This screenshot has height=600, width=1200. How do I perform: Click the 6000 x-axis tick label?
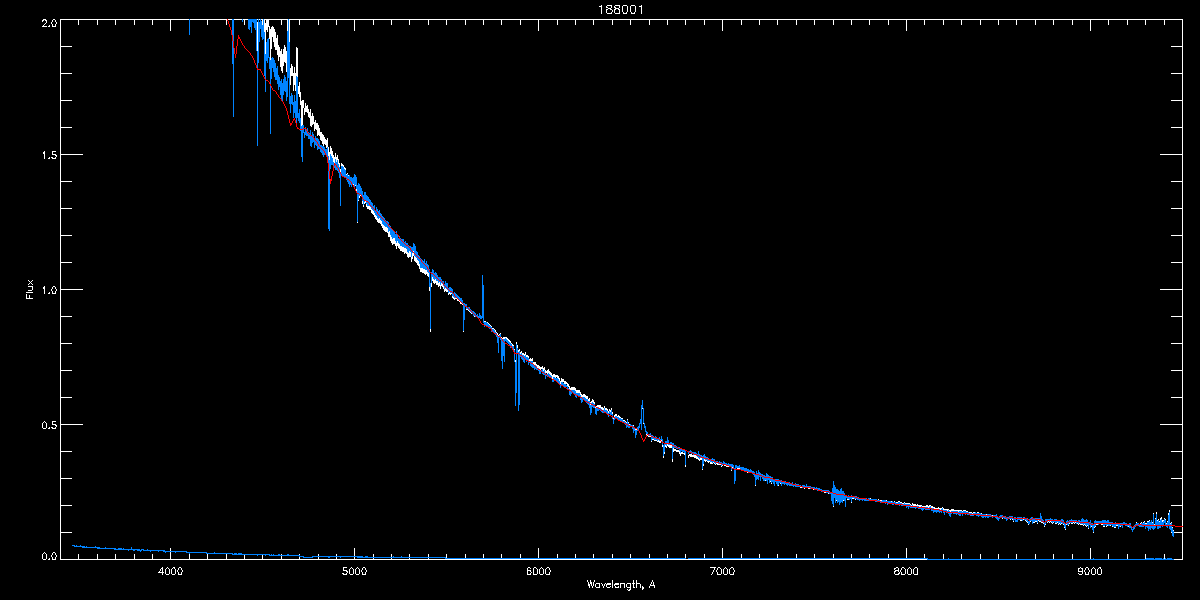click(x=538, y=572)
